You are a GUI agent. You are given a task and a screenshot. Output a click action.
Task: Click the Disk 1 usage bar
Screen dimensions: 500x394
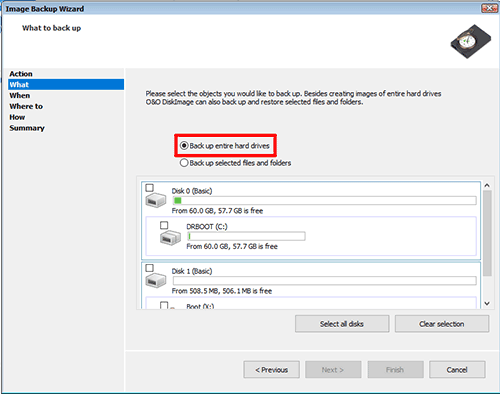324,281
